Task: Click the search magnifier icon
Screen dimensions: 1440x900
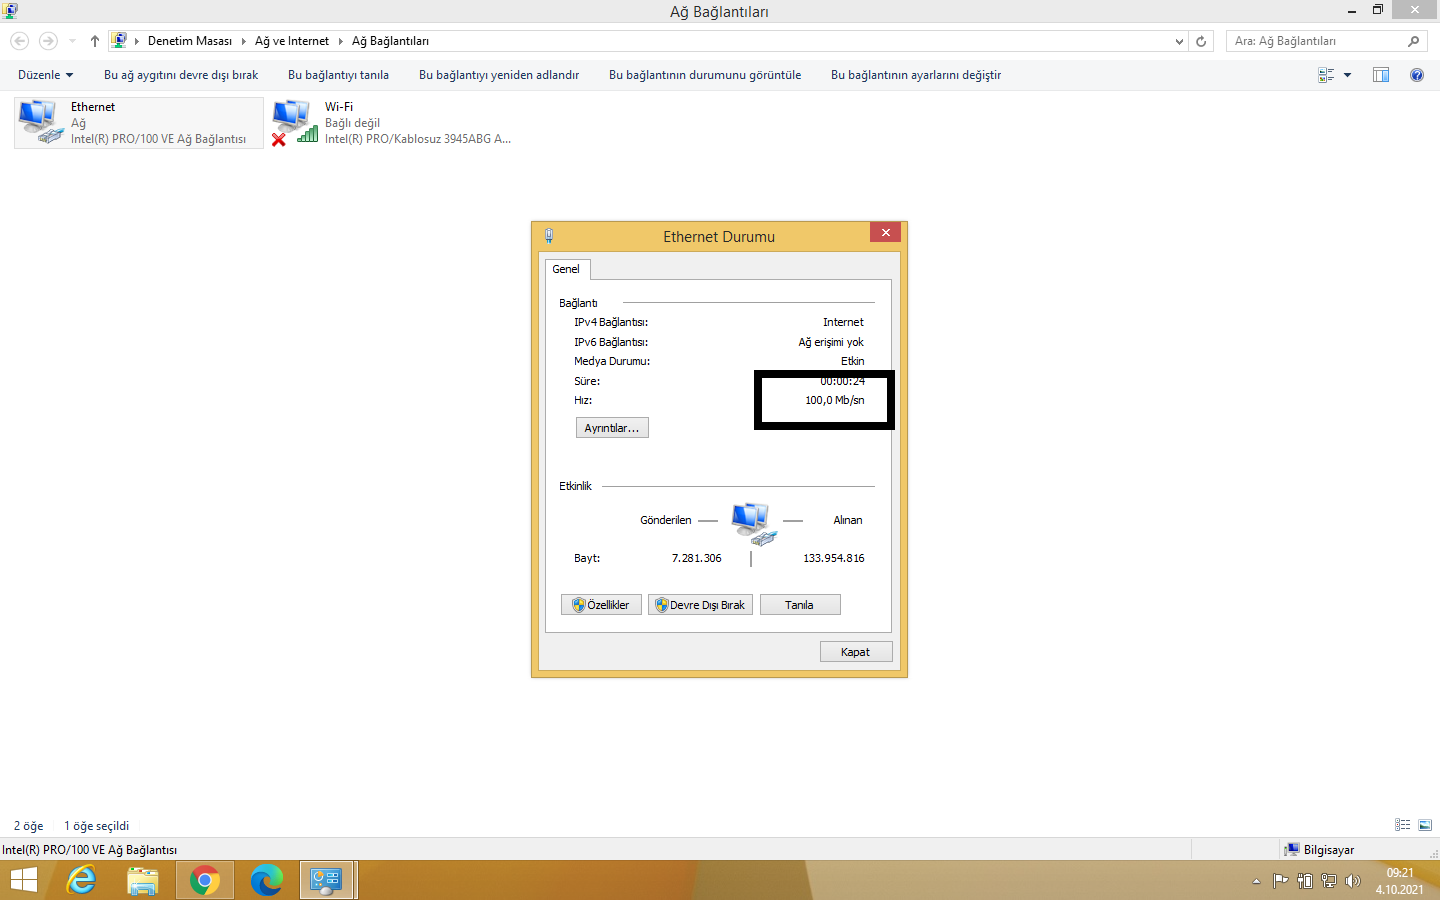Action: click(x=1413, y=41)
